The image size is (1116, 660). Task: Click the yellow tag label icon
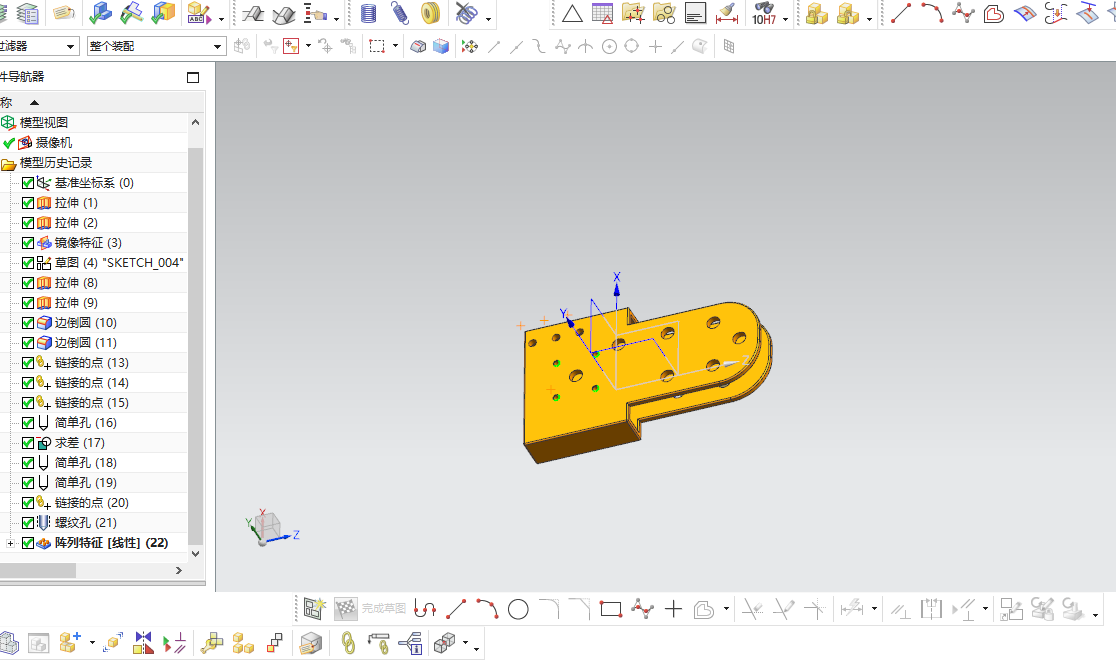(63, 13)
